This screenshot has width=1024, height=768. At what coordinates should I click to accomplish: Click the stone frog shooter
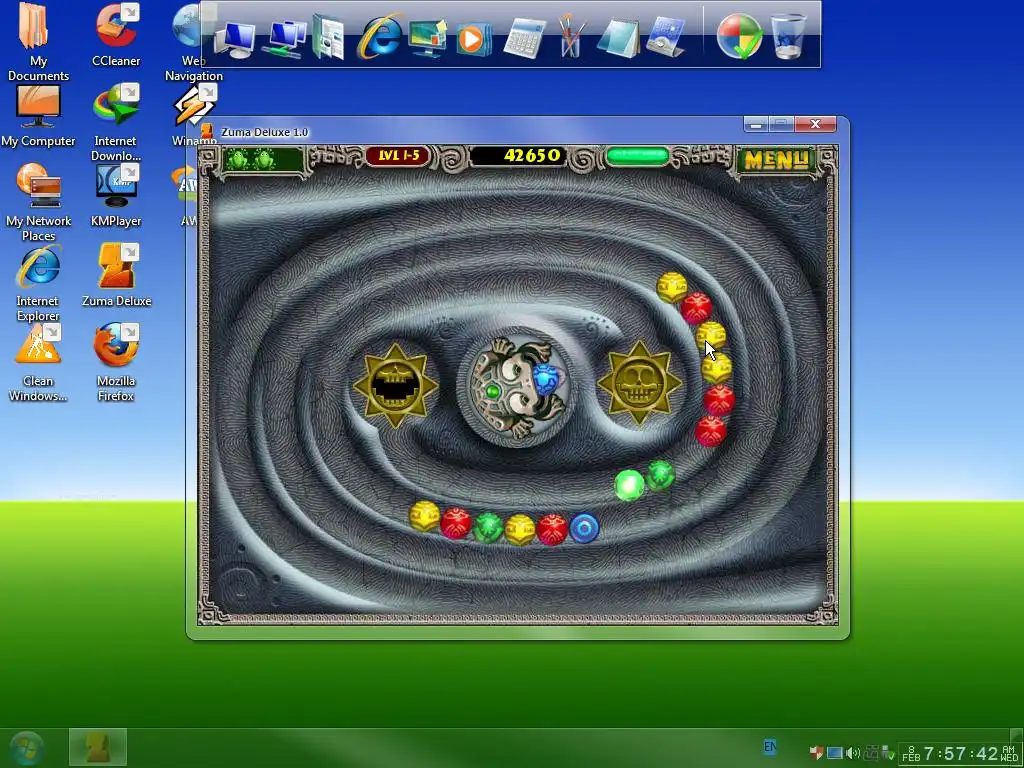[x=520, y=387]
